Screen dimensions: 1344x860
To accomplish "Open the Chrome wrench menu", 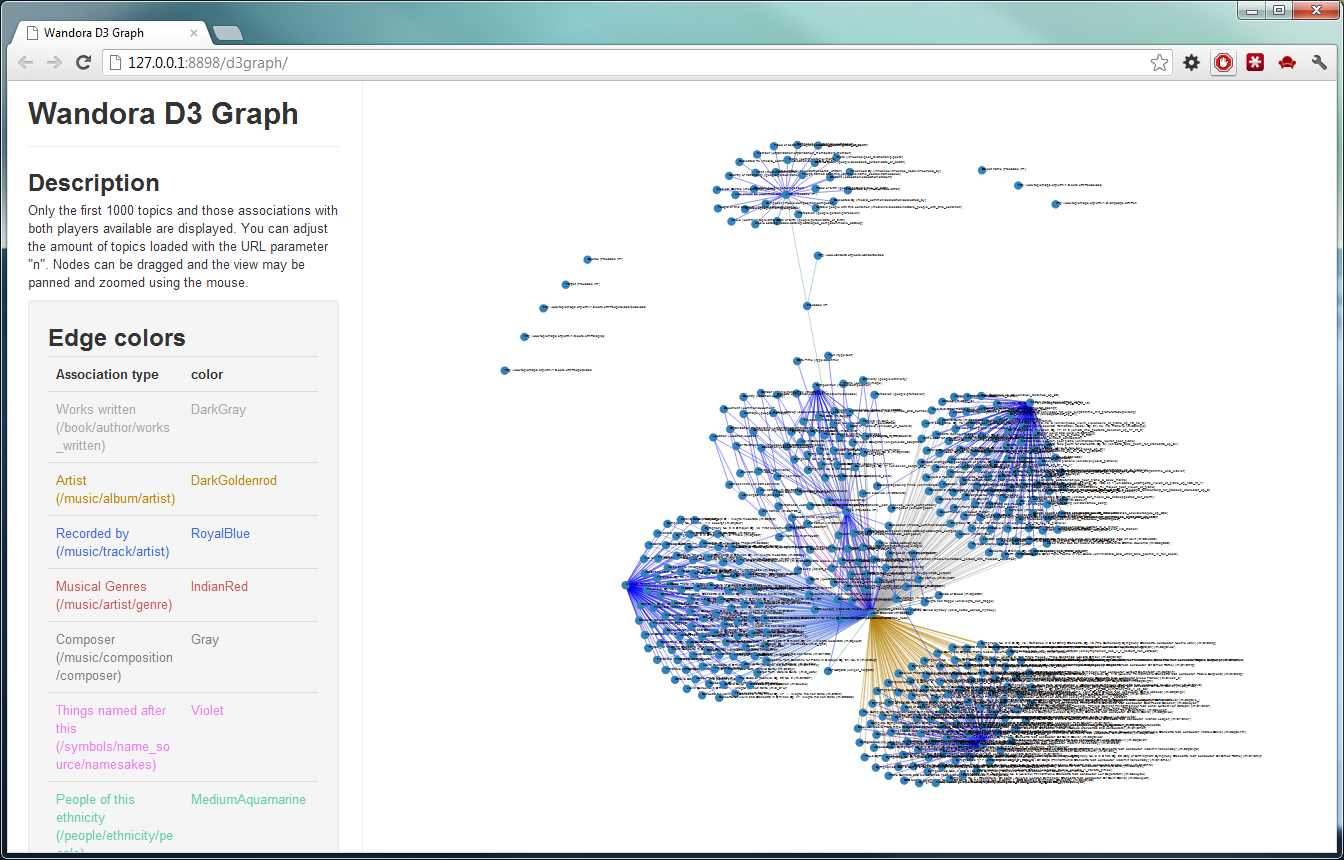I will pyautogui.click(x=1319, y=63).
